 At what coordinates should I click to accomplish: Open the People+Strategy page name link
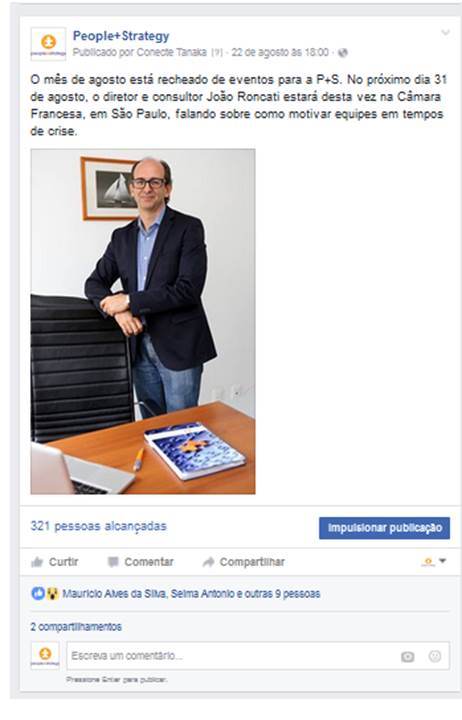click(x=121, y=36)
